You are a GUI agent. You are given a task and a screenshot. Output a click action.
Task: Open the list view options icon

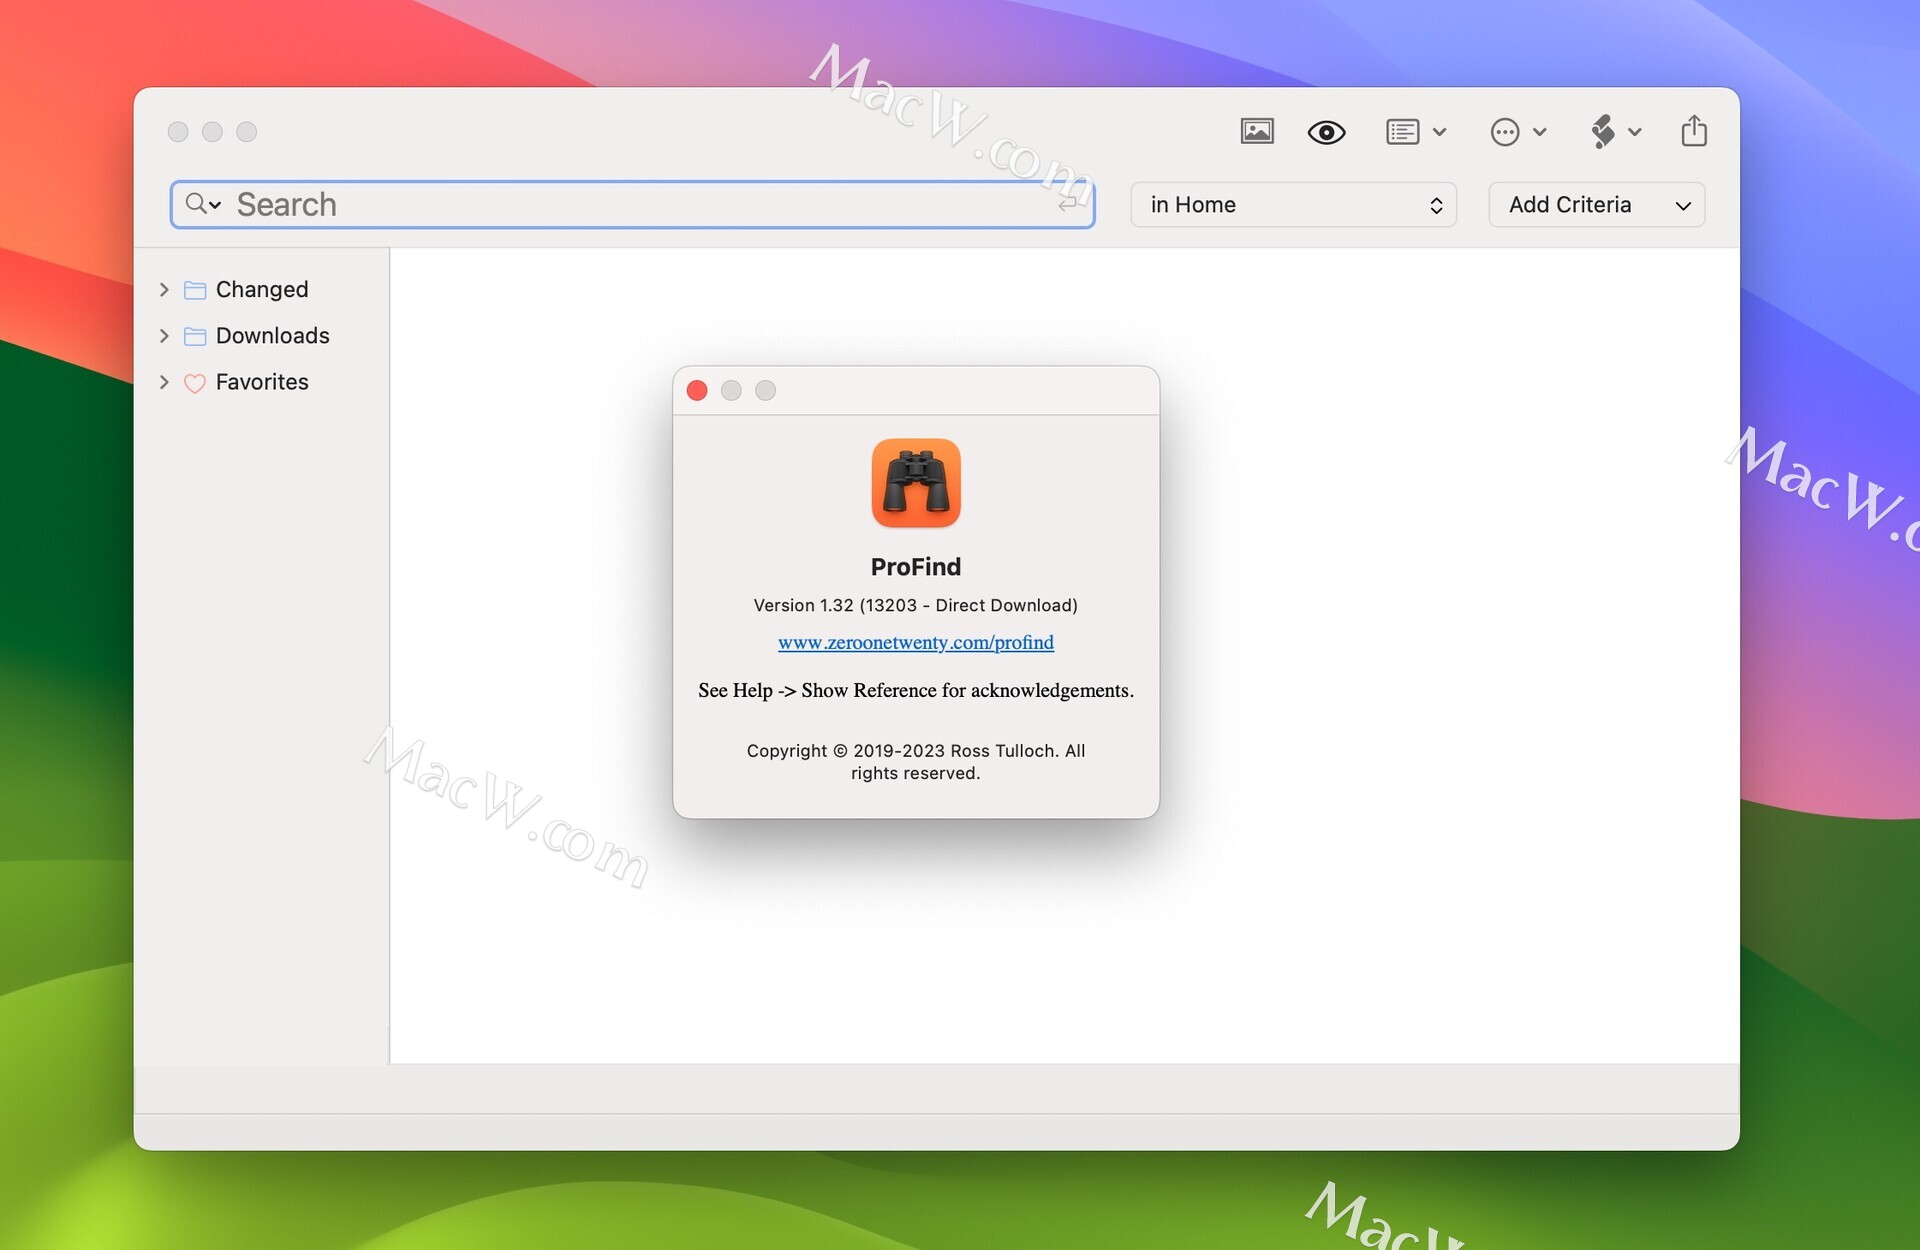click(x=1402, y=132)
